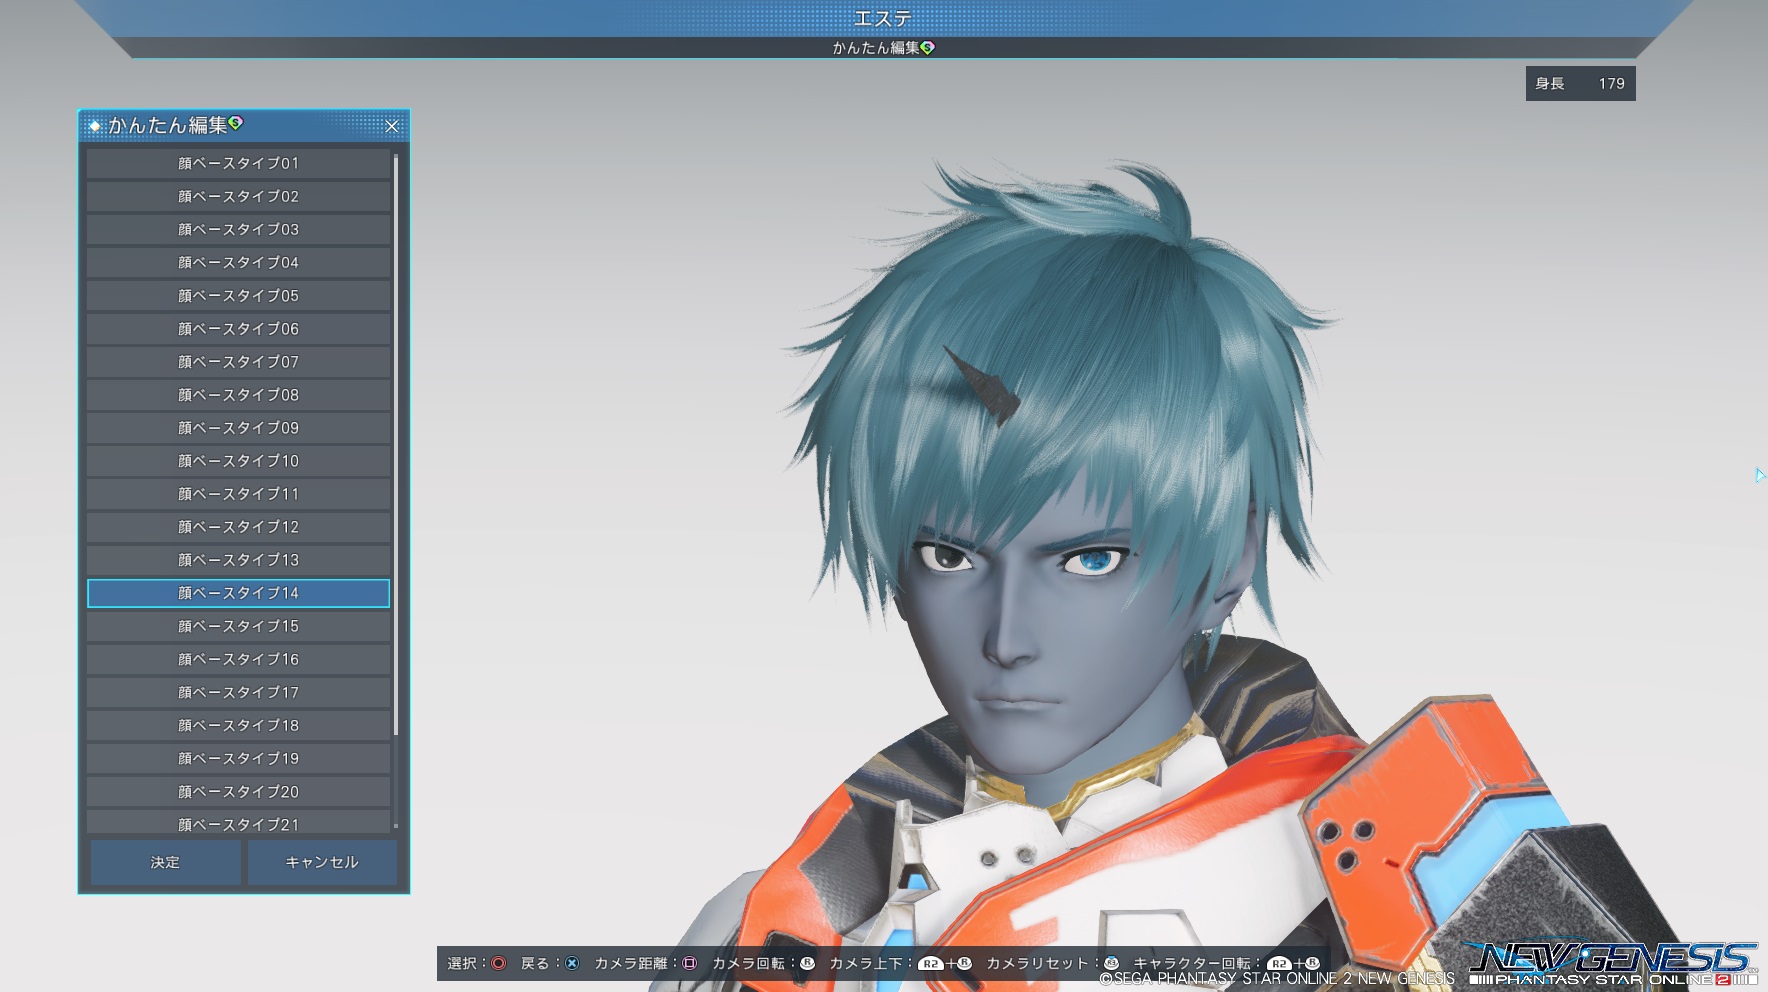Image resolution: width=1768 pixels, height=992 pixels.
Task: Click the cross button icon next to 戻る
Action: (x=572, y=963)
